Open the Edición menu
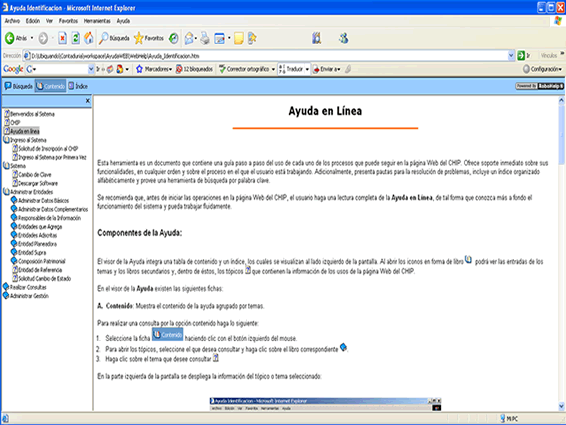This screenshot has width=566, height=425. click(32, 21)
